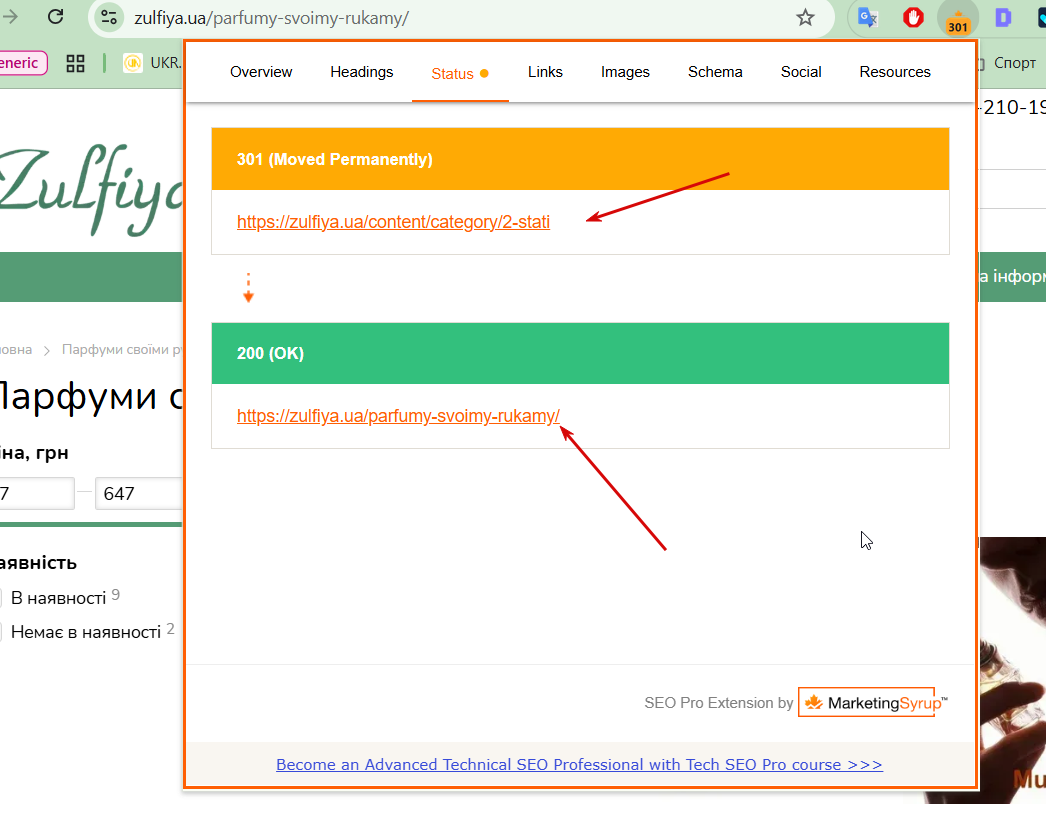This screenshot has height=818, width=1046.
Task: Select the В наявності filter option
Action: pyautogui.click(x=58, y=598)
